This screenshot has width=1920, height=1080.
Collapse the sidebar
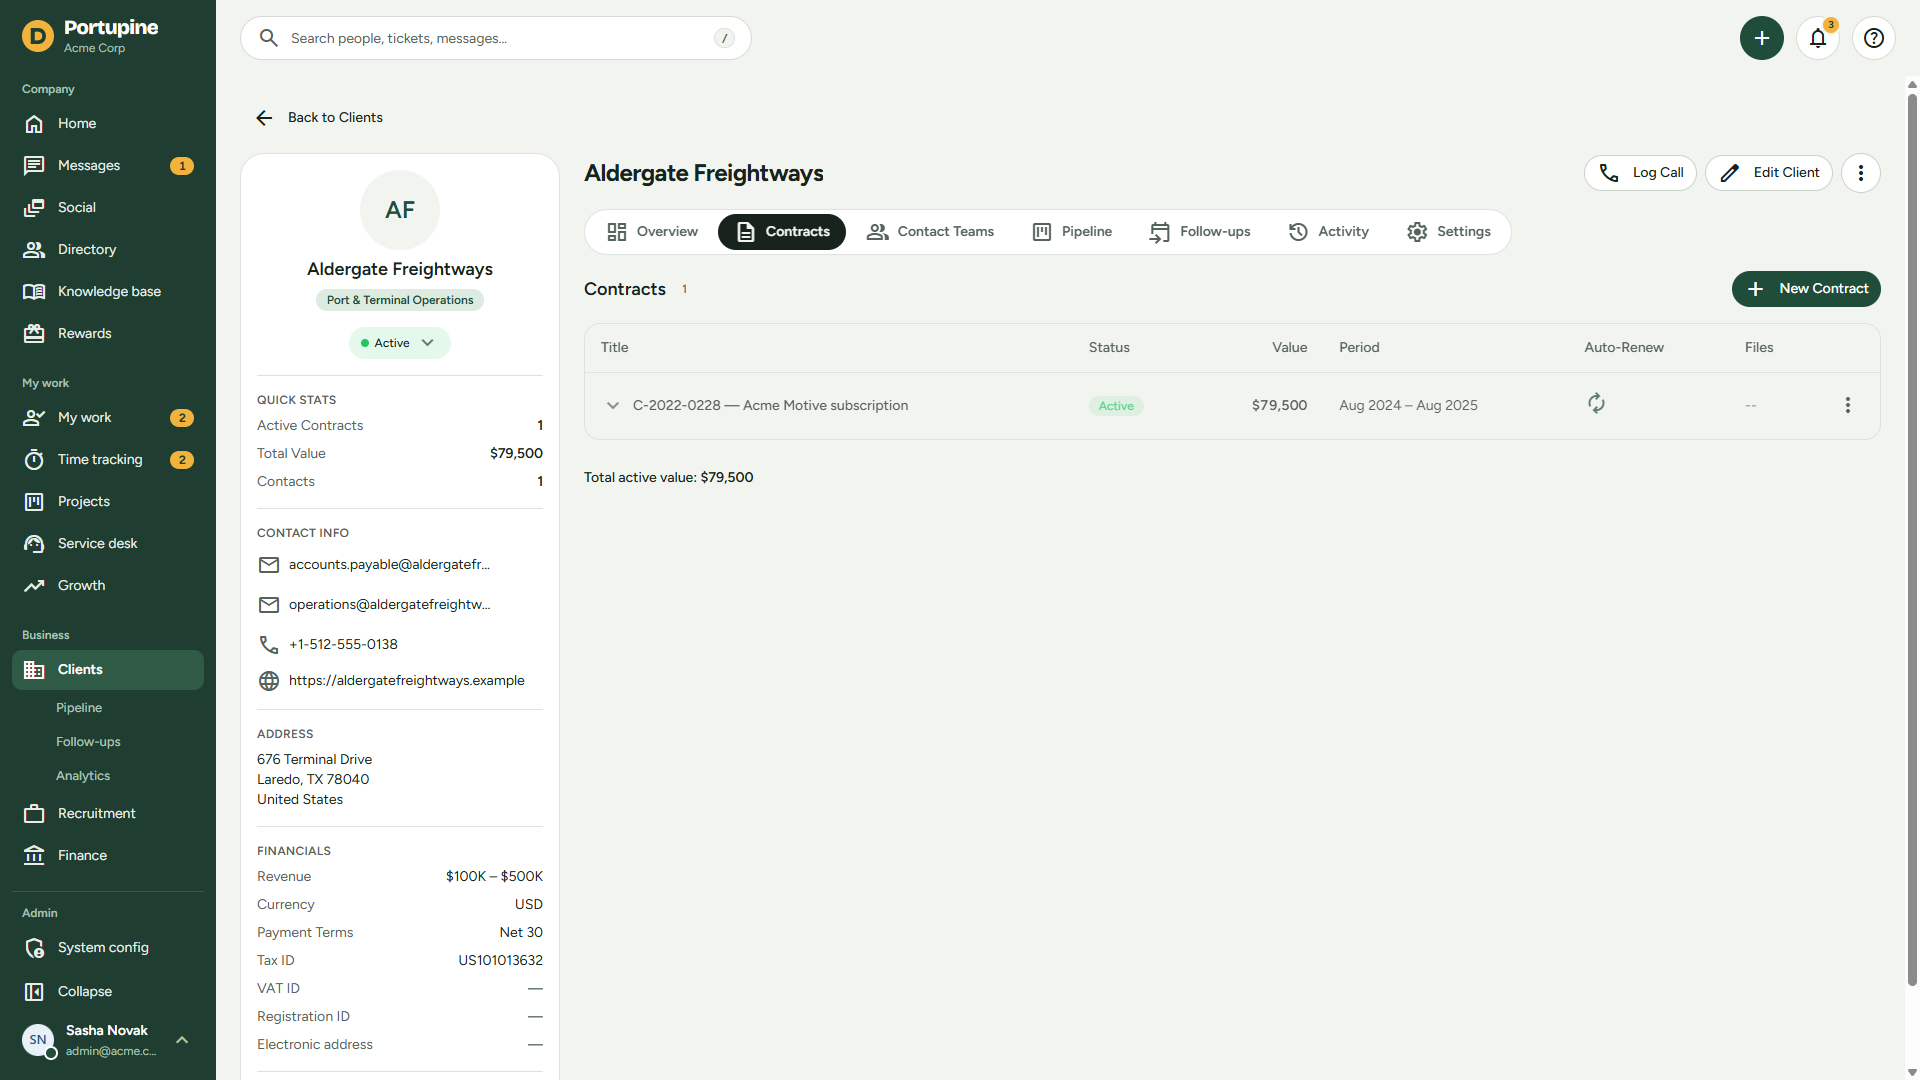(x=108, y=992)
